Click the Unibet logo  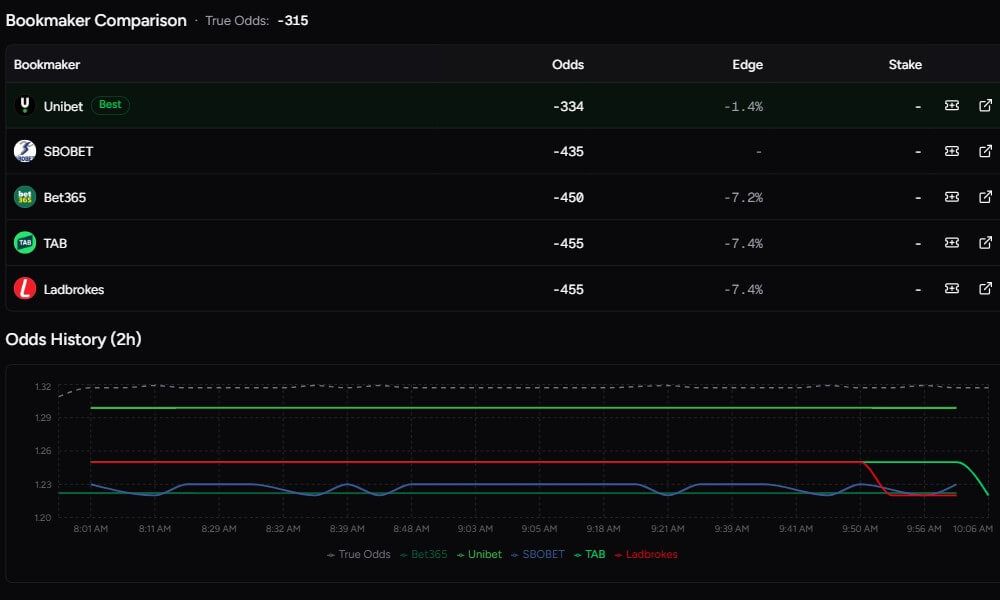23,105
